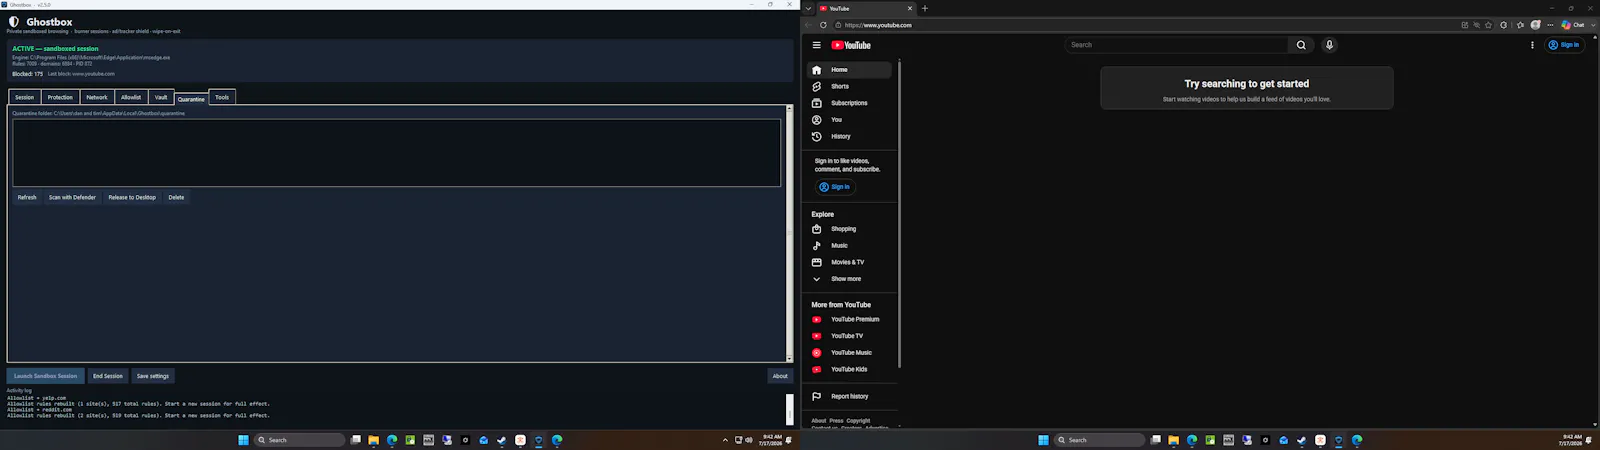Go to the YouTube logo home link

851,45
